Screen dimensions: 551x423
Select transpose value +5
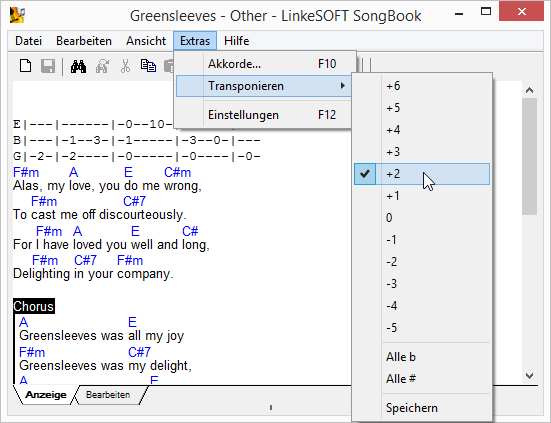[422, 108]
